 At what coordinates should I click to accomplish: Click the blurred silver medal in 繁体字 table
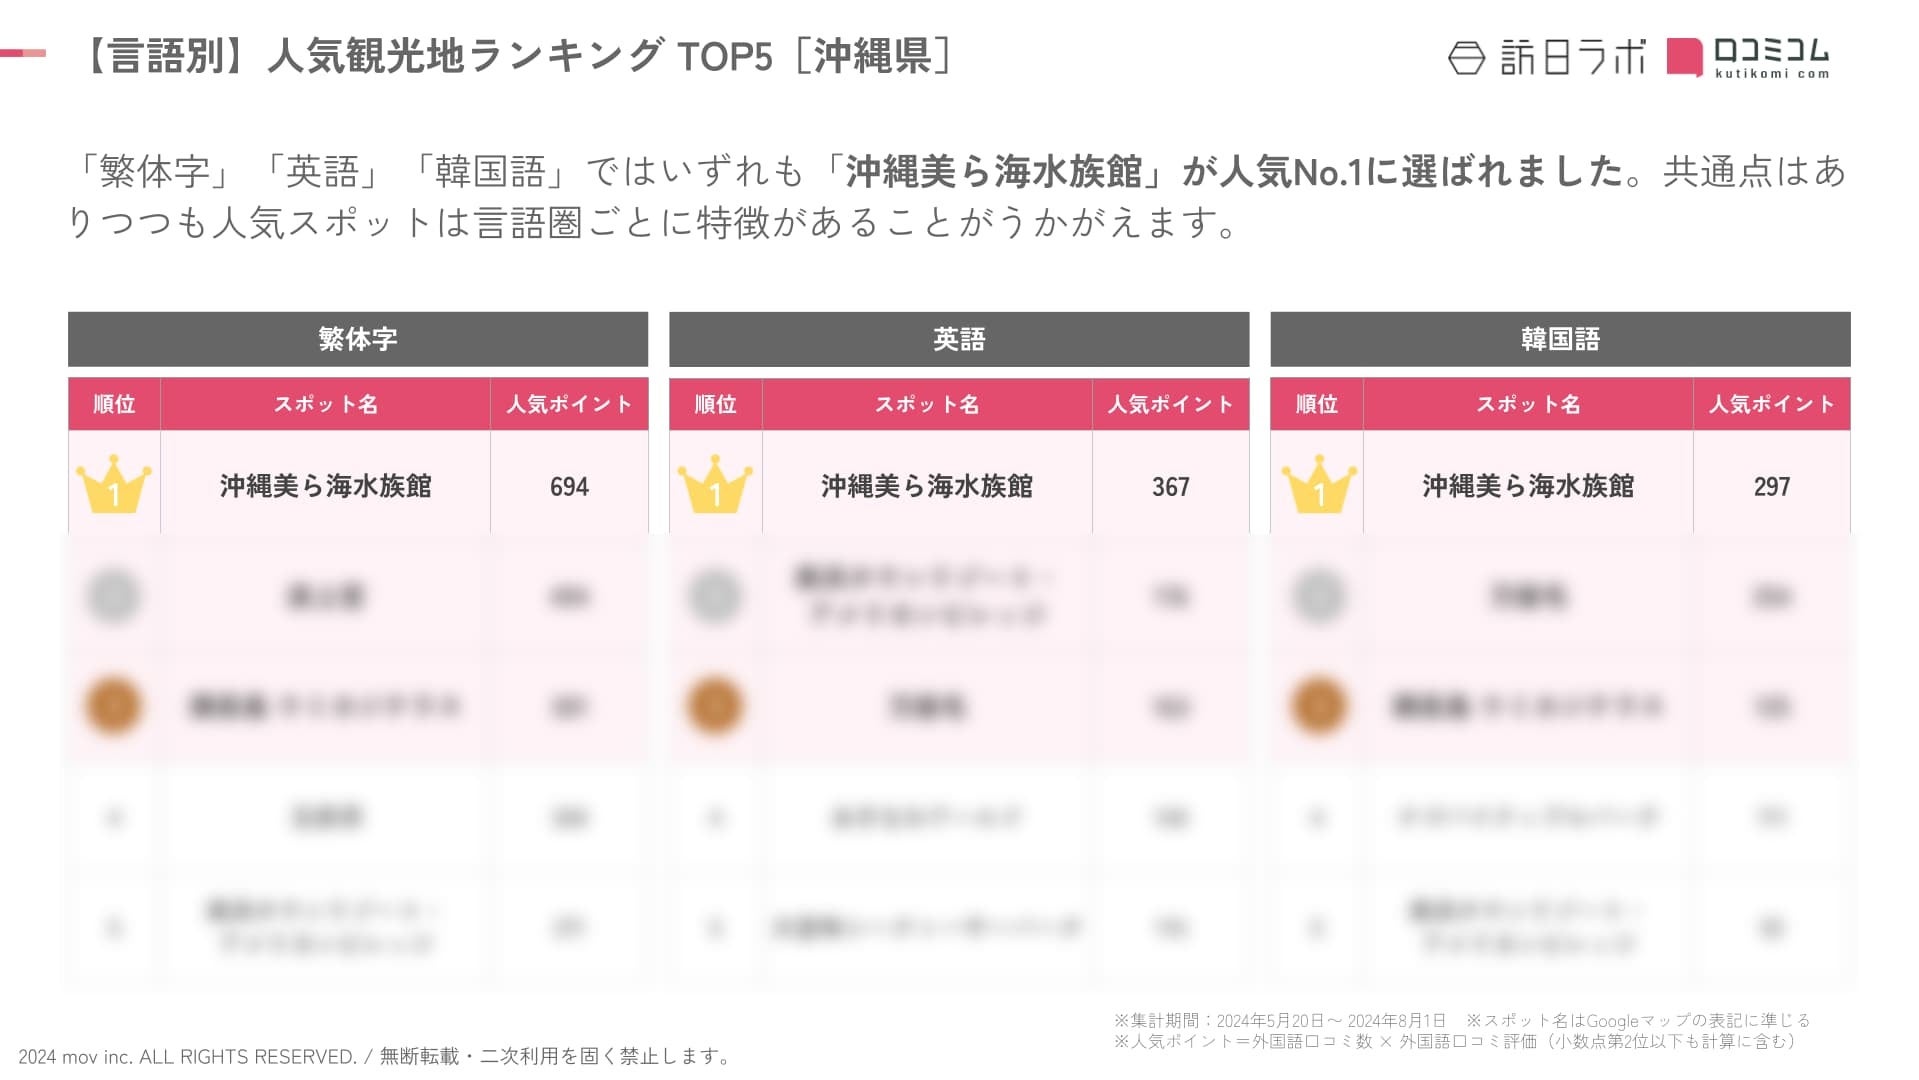pos(114,596)
